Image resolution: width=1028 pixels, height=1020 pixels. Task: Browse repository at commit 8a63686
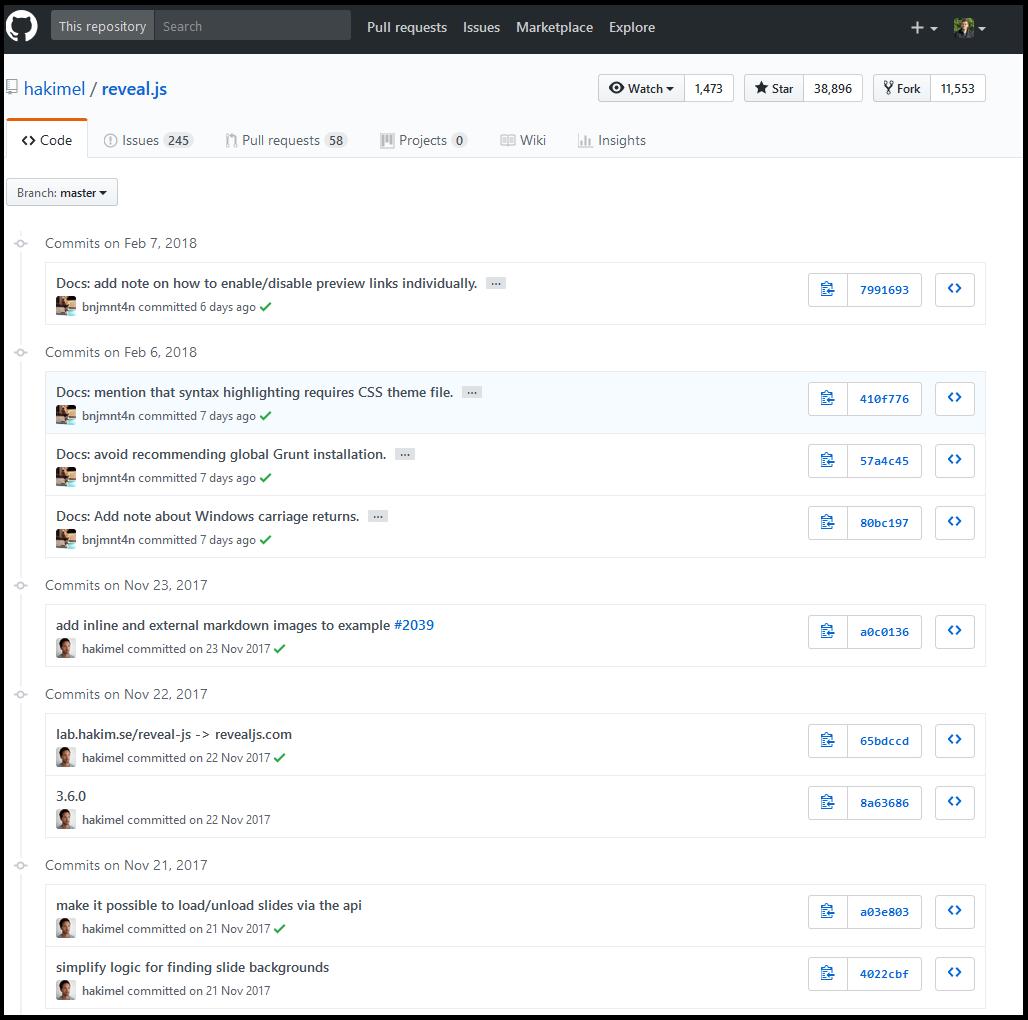point(954,803)
